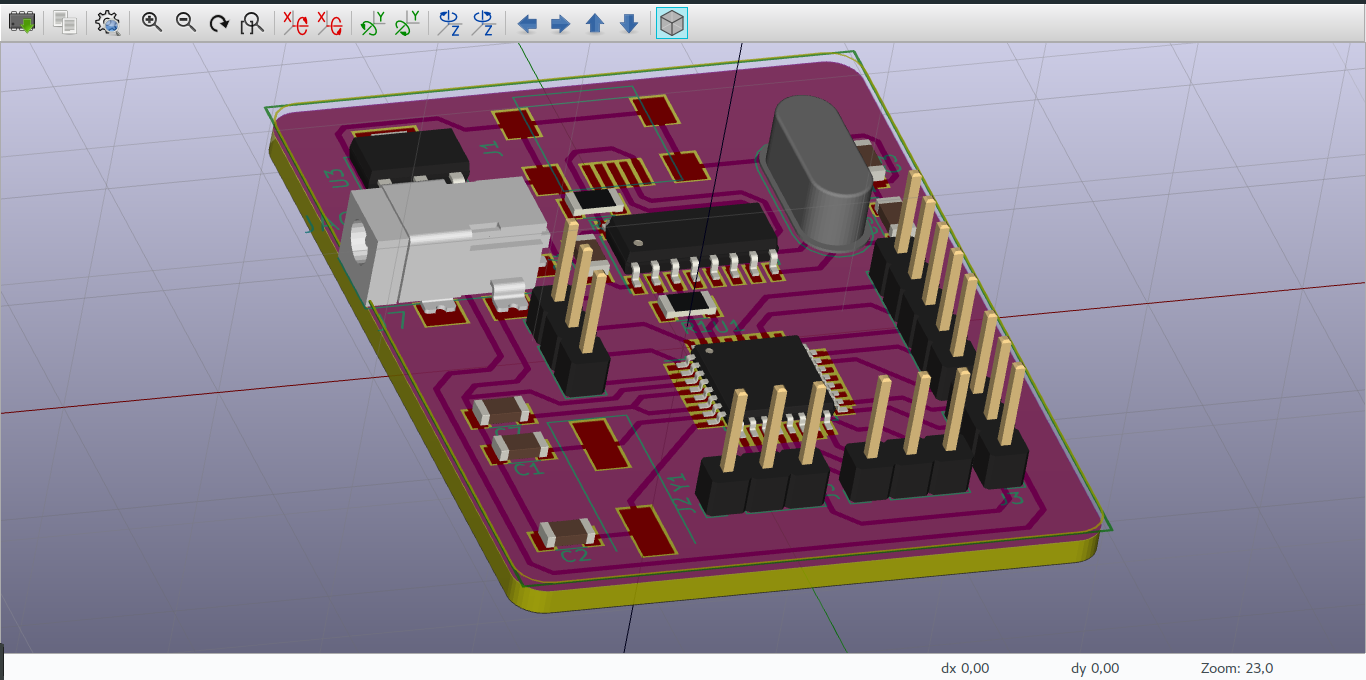
Task: Move the board view down
Action: pyautogui.click(x=627, y=22)
